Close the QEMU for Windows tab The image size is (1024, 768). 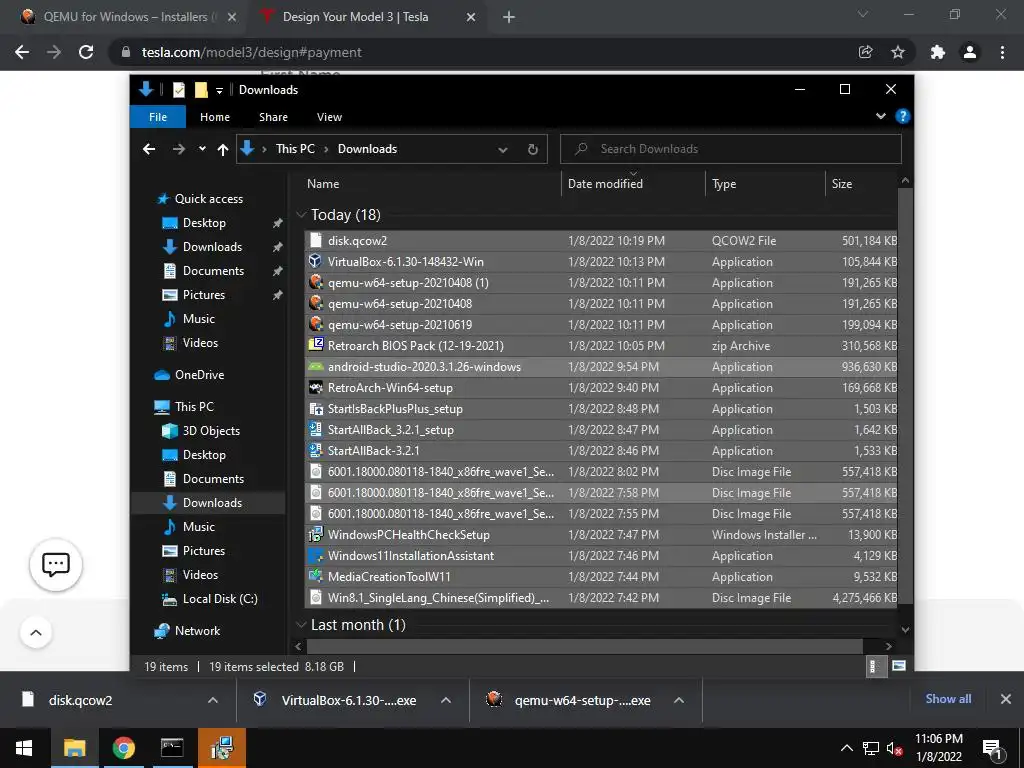coord(231,17)
